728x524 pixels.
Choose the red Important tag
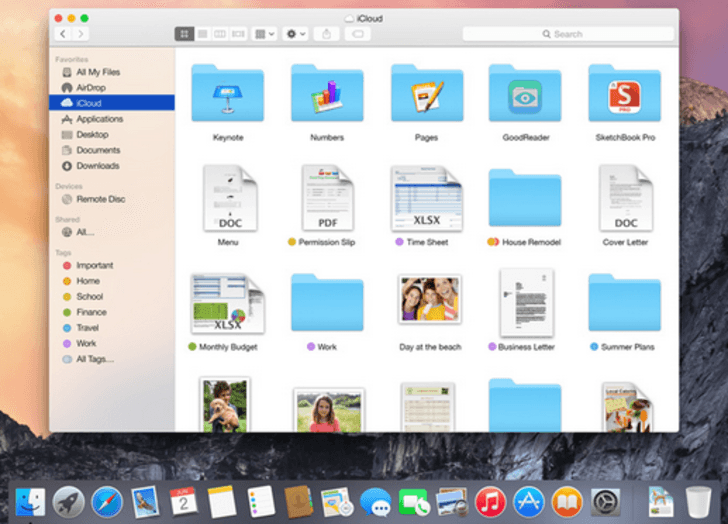[94, 266]
